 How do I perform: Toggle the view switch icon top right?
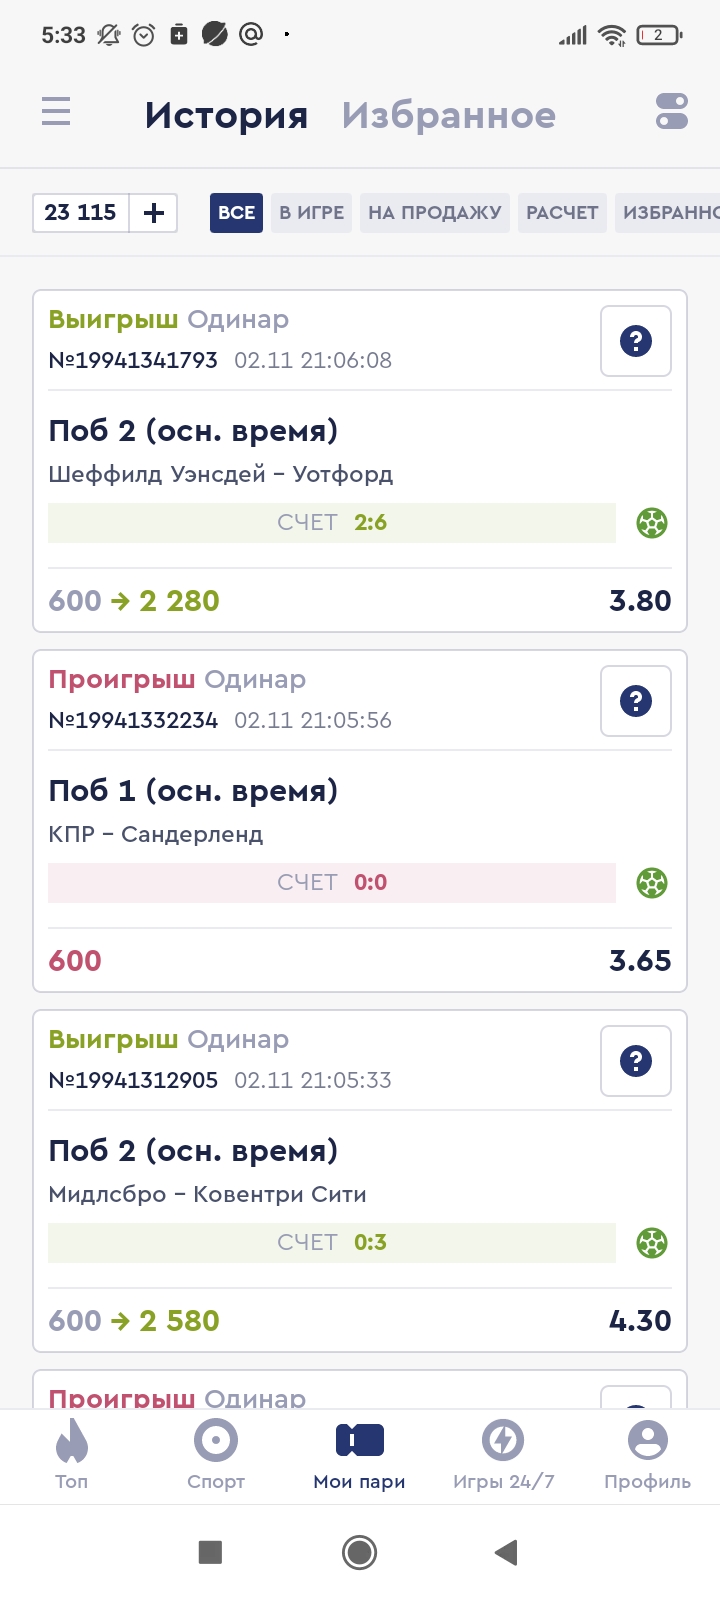pyautogui.click(x=672, y=111)
